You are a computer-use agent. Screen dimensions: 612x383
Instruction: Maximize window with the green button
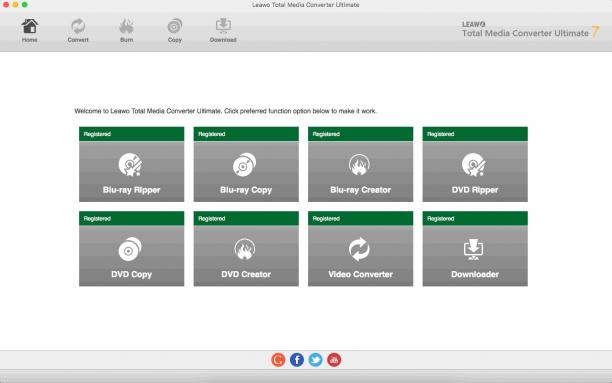click(x=25, y=5)
